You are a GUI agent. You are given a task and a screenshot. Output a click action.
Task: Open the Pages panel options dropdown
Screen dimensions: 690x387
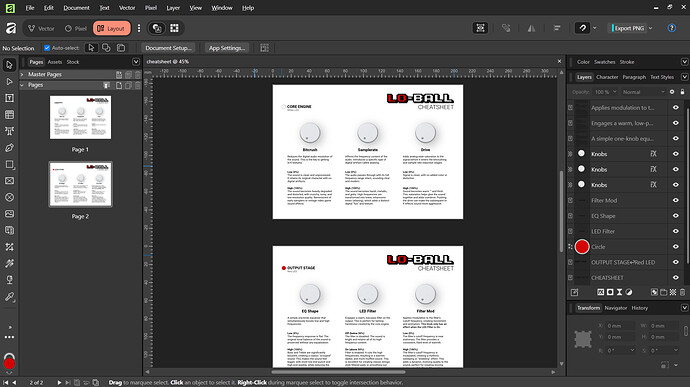tap(136, 62)
